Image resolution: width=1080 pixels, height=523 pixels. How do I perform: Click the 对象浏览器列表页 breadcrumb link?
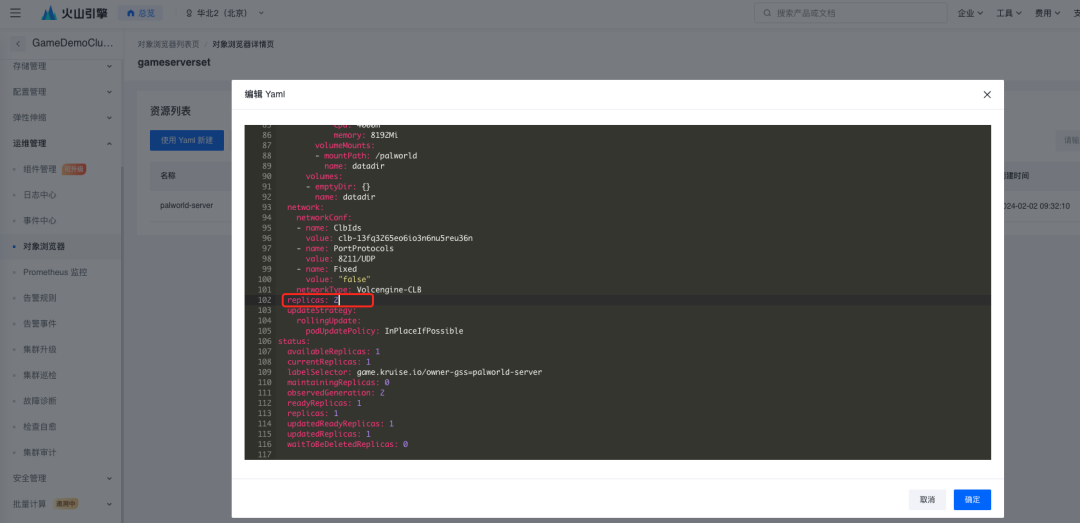click(x=168, y=45)
